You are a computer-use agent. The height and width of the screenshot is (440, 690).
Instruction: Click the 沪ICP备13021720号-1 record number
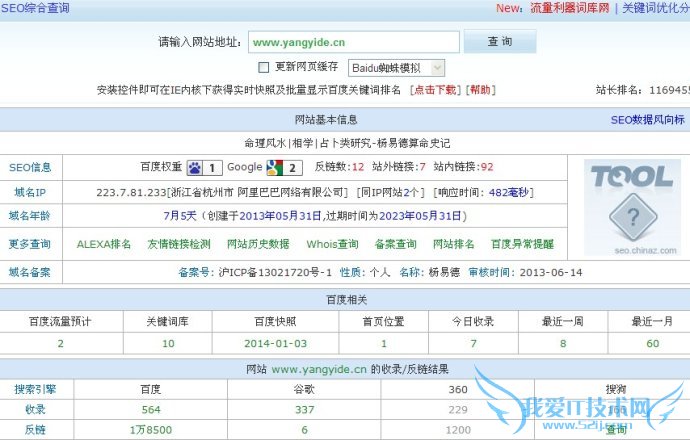275,272
